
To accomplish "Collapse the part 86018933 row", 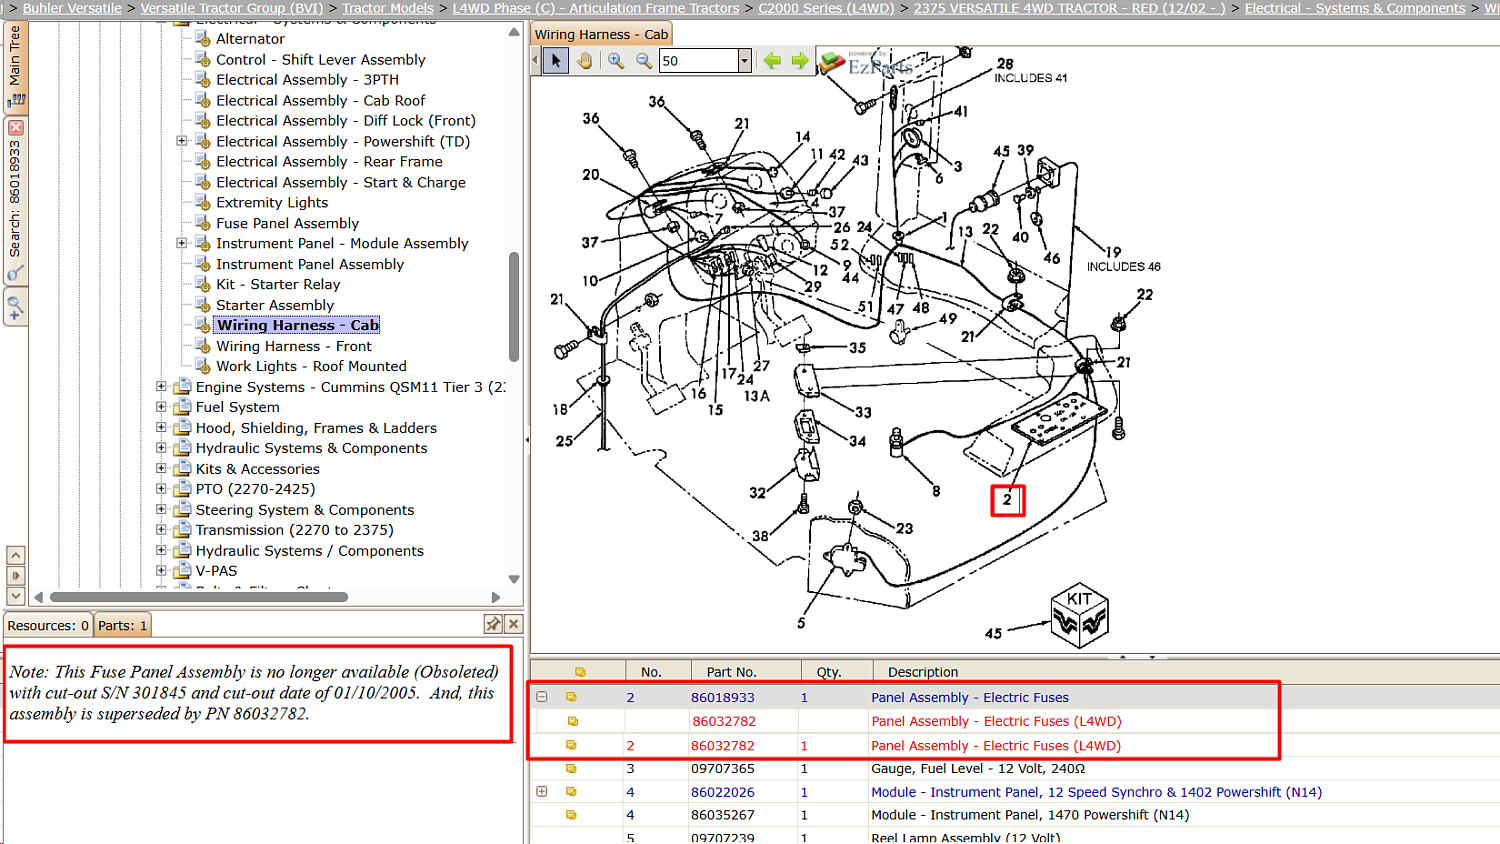I will coord(542,697).
